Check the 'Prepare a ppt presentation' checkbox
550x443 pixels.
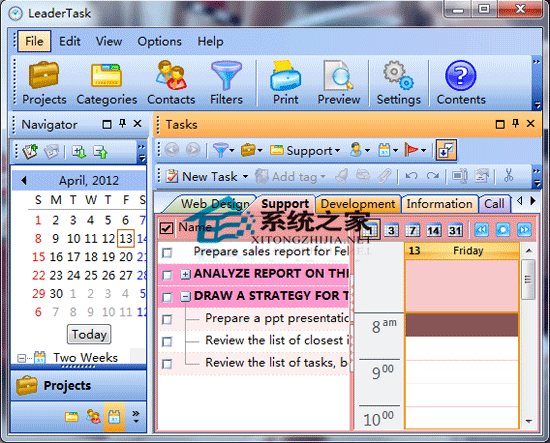(x=167, y=319)
